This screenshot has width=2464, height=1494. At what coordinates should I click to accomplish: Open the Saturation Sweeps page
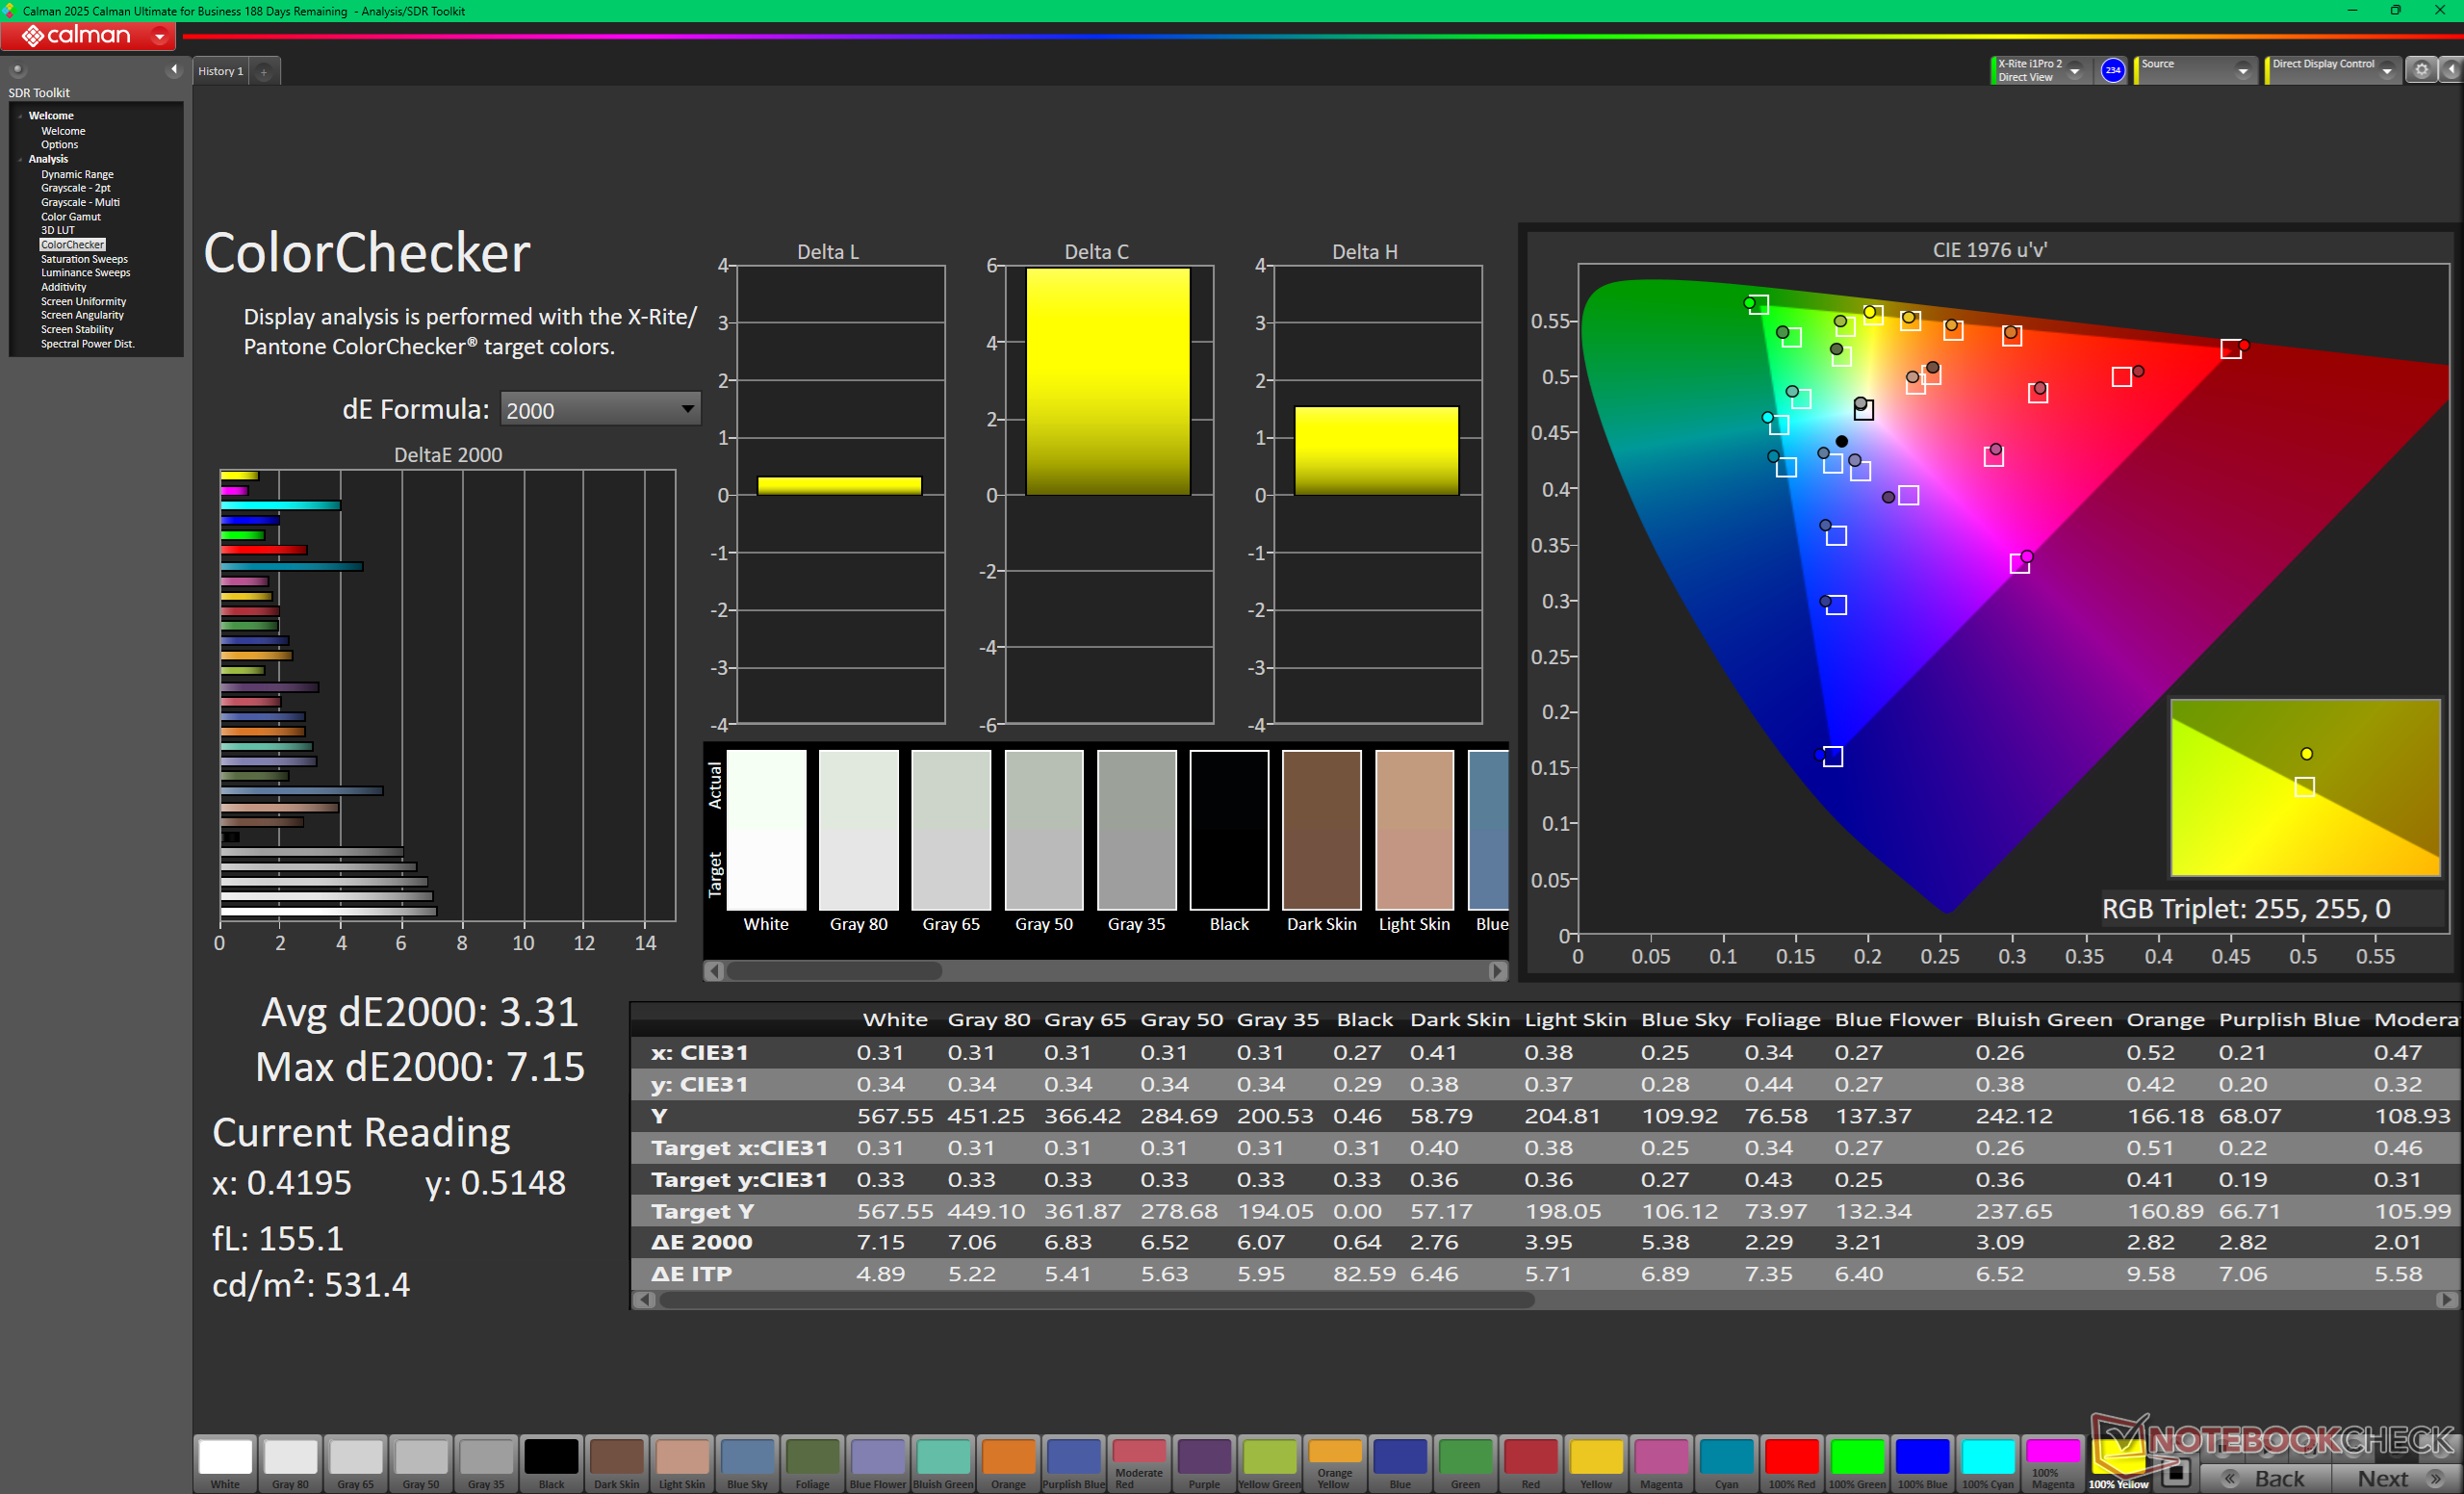[x=84, y=259]
